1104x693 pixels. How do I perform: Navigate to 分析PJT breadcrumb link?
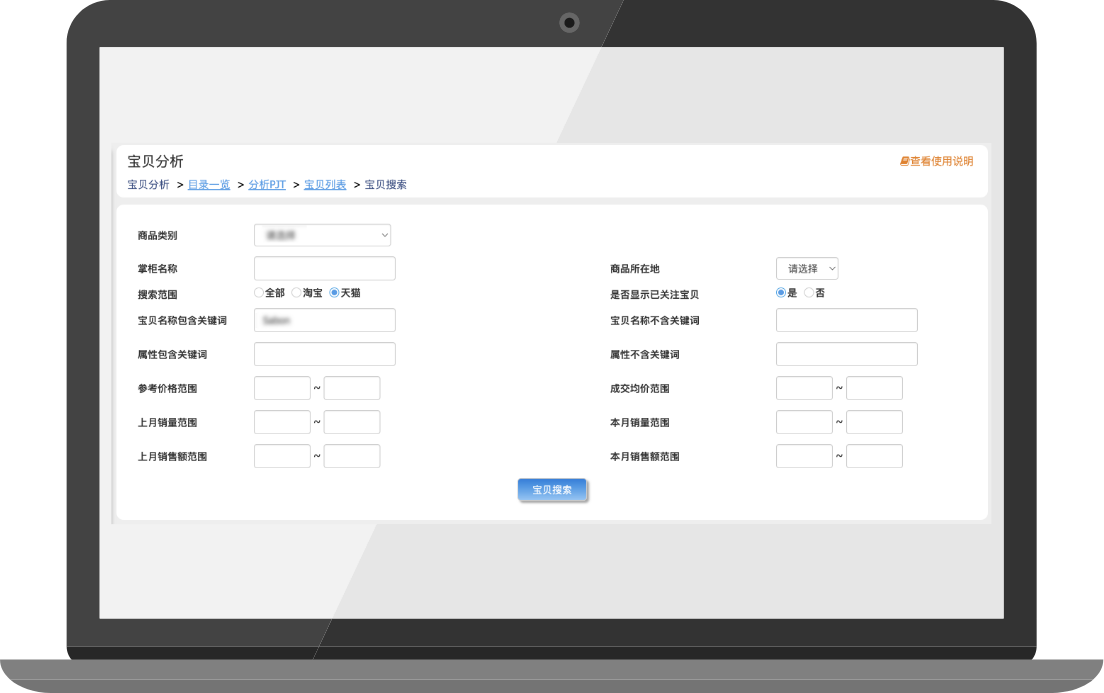(267, 185)
